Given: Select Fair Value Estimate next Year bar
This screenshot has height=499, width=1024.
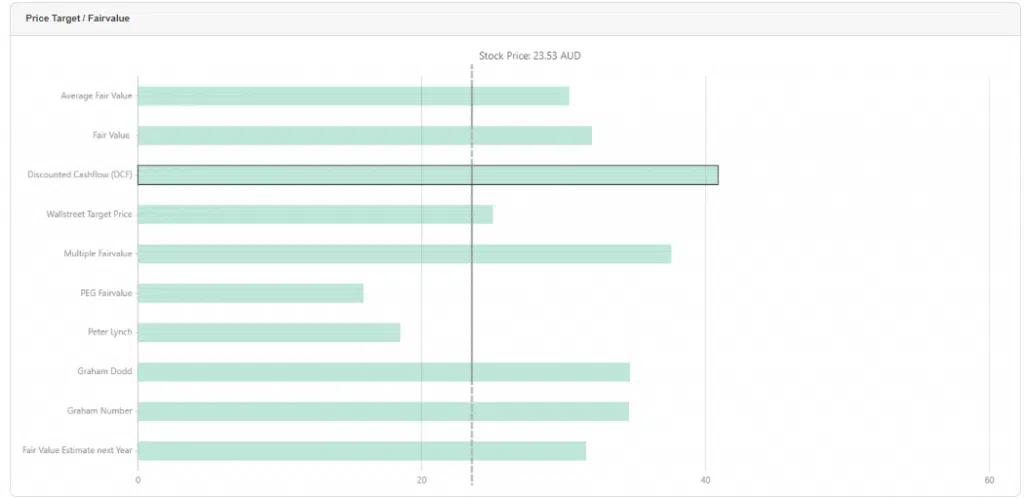Looking at the screenshot, I should [361, 450].
